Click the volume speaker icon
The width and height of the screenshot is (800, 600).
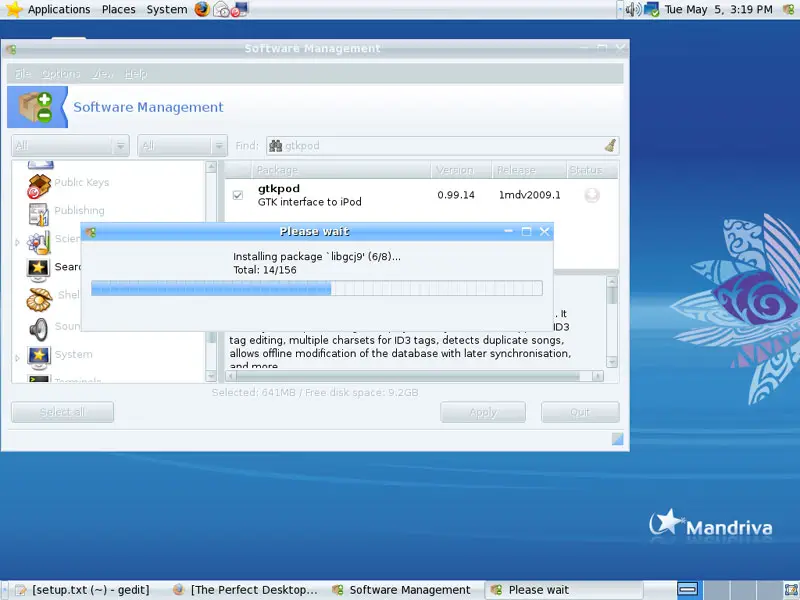[x=633, y=9]
